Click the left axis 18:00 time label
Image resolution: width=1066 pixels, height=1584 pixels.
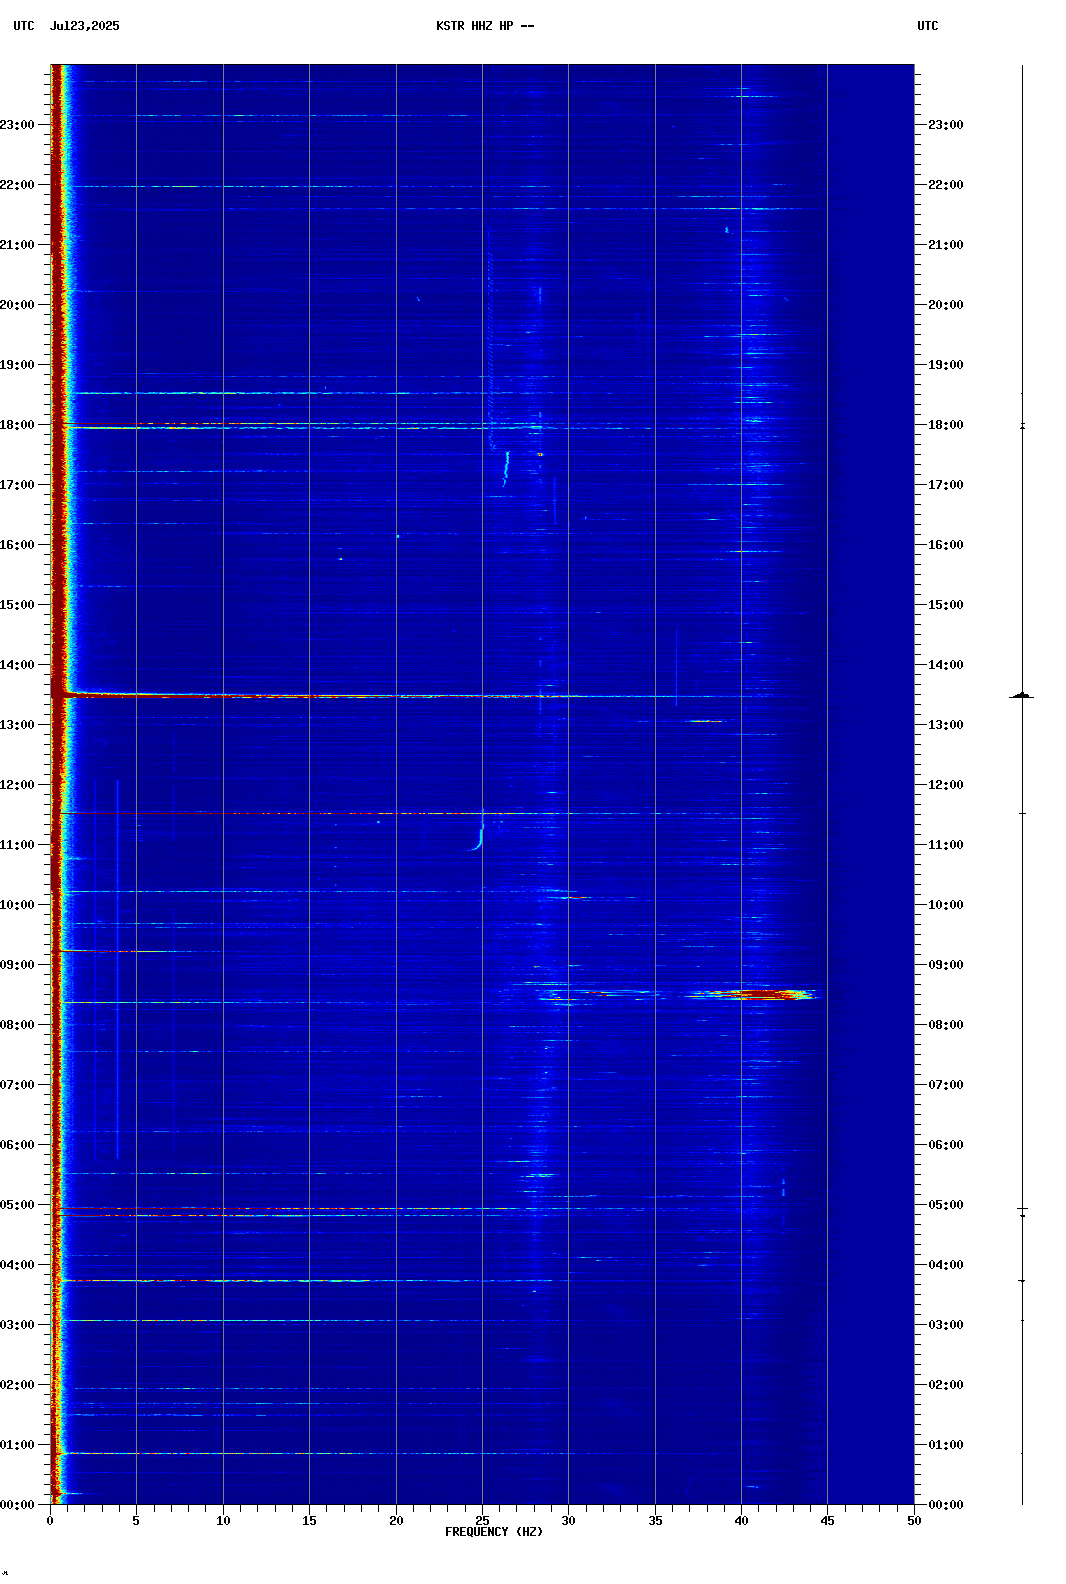point(17,425)
